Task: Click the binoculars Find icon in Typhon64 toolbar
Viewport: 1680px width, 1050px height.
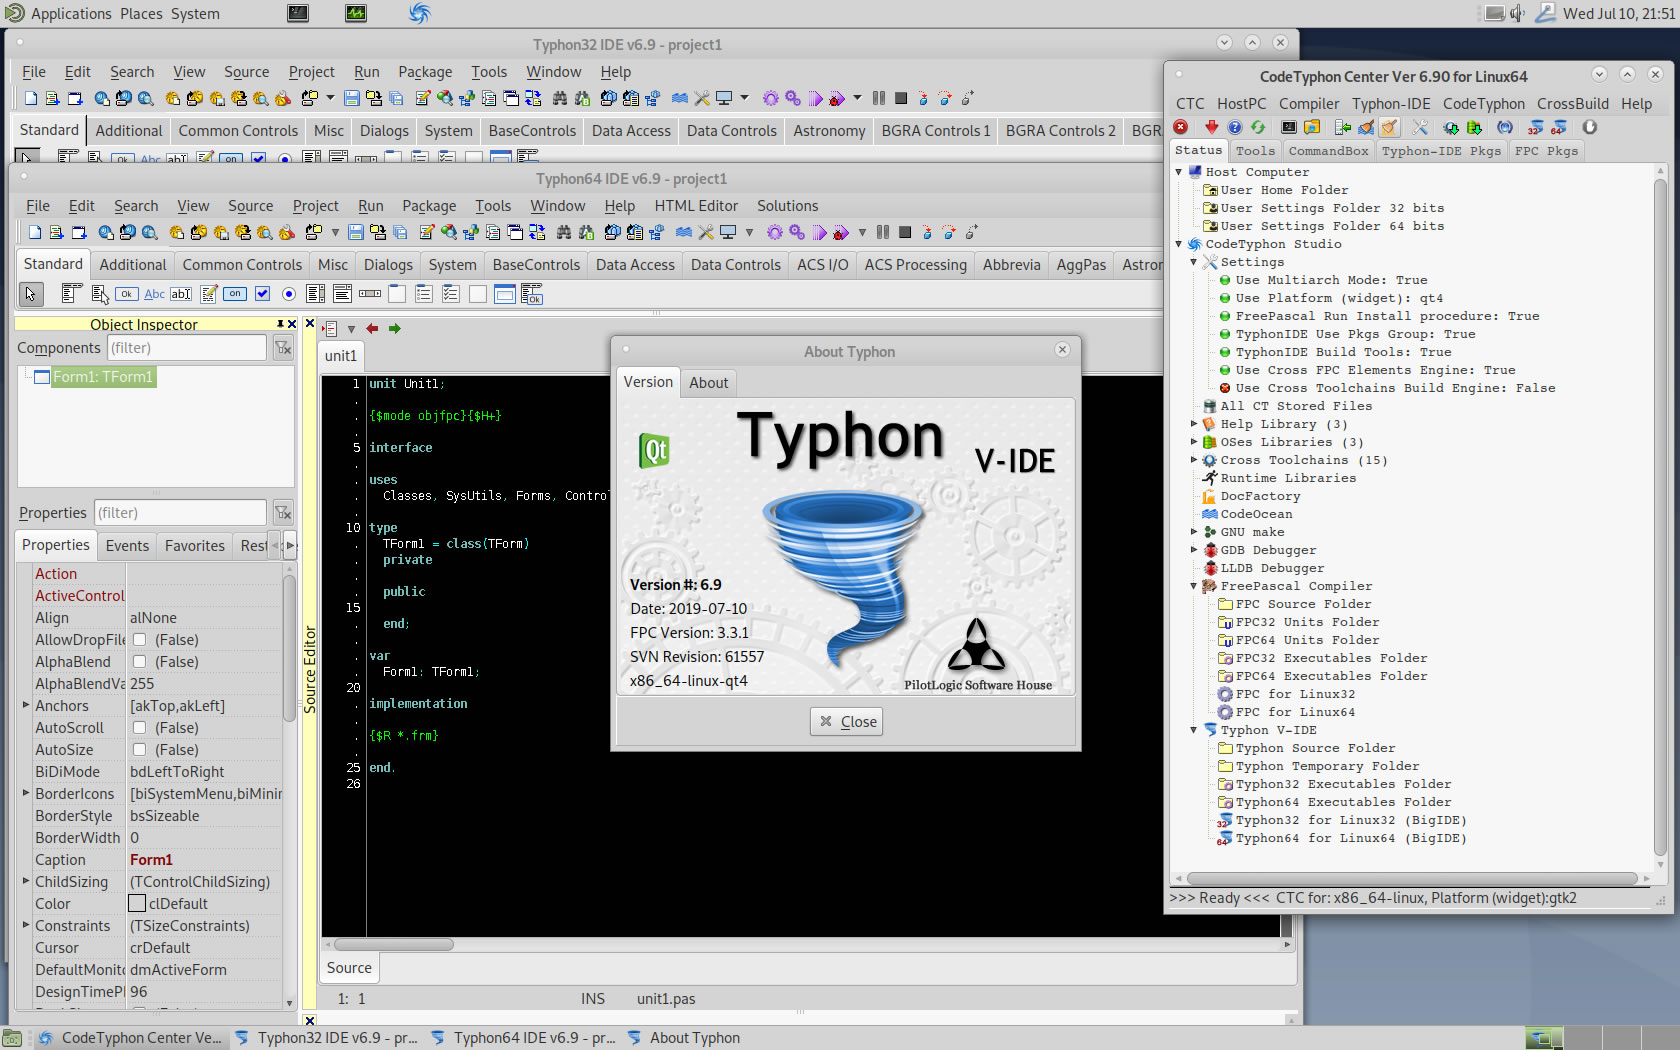Action: click(x=563, y=232)
